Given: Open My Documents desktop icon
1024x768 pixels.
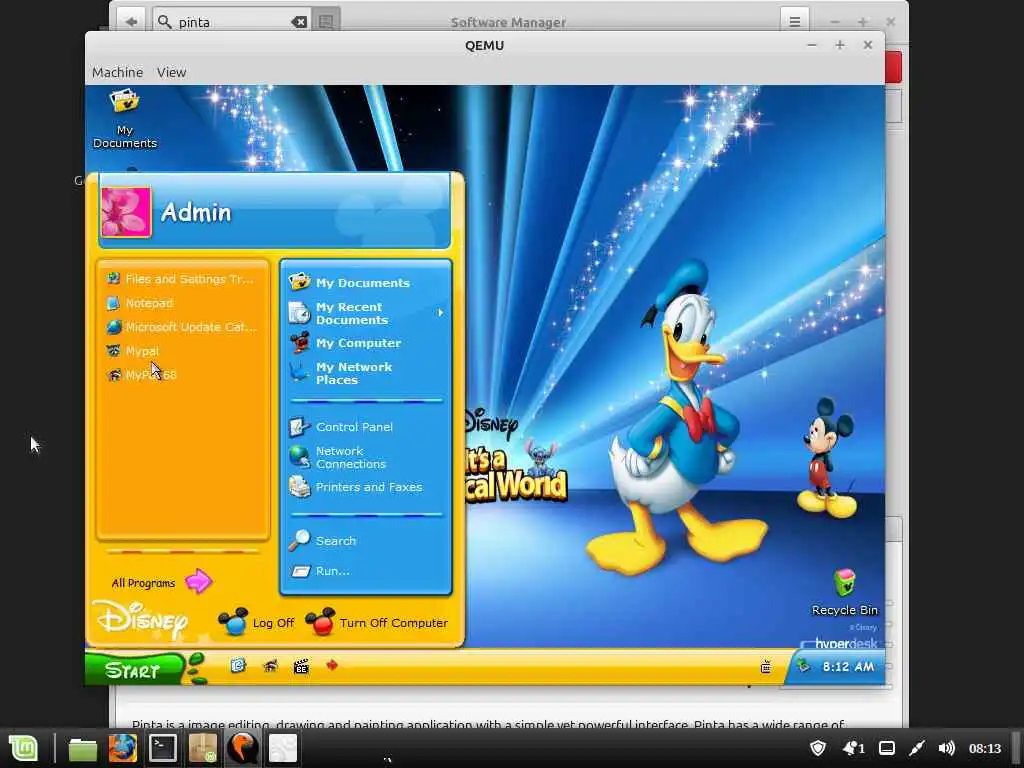Looking at the screenshot, I should 125,120.
